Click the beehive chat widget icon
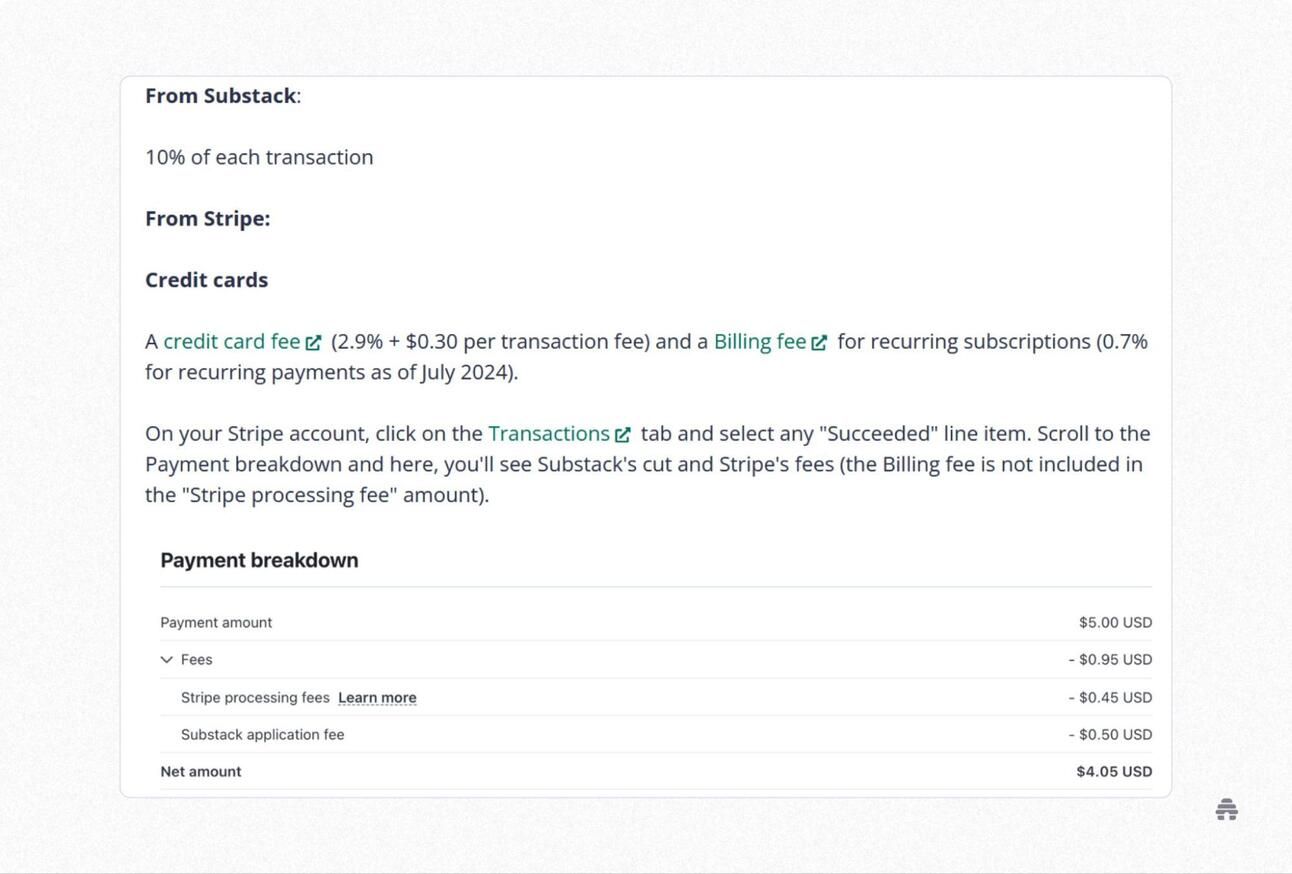This screenshot has height=874, width=1292. click(1227, 810)
